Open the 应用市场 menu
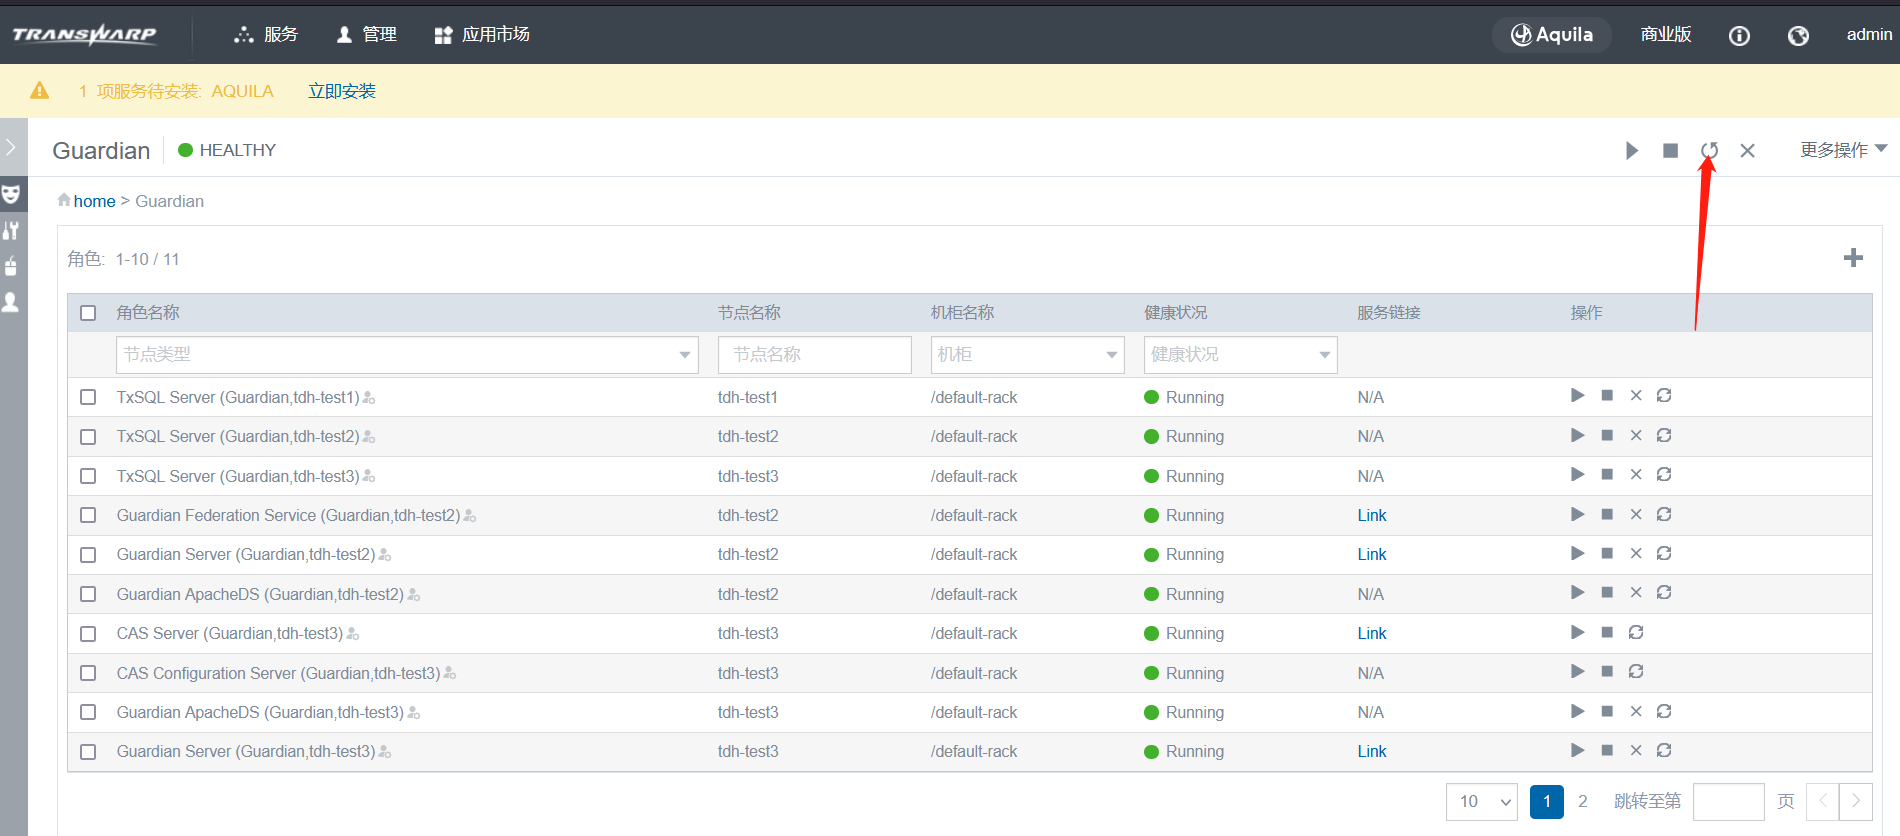 (482, 35)
